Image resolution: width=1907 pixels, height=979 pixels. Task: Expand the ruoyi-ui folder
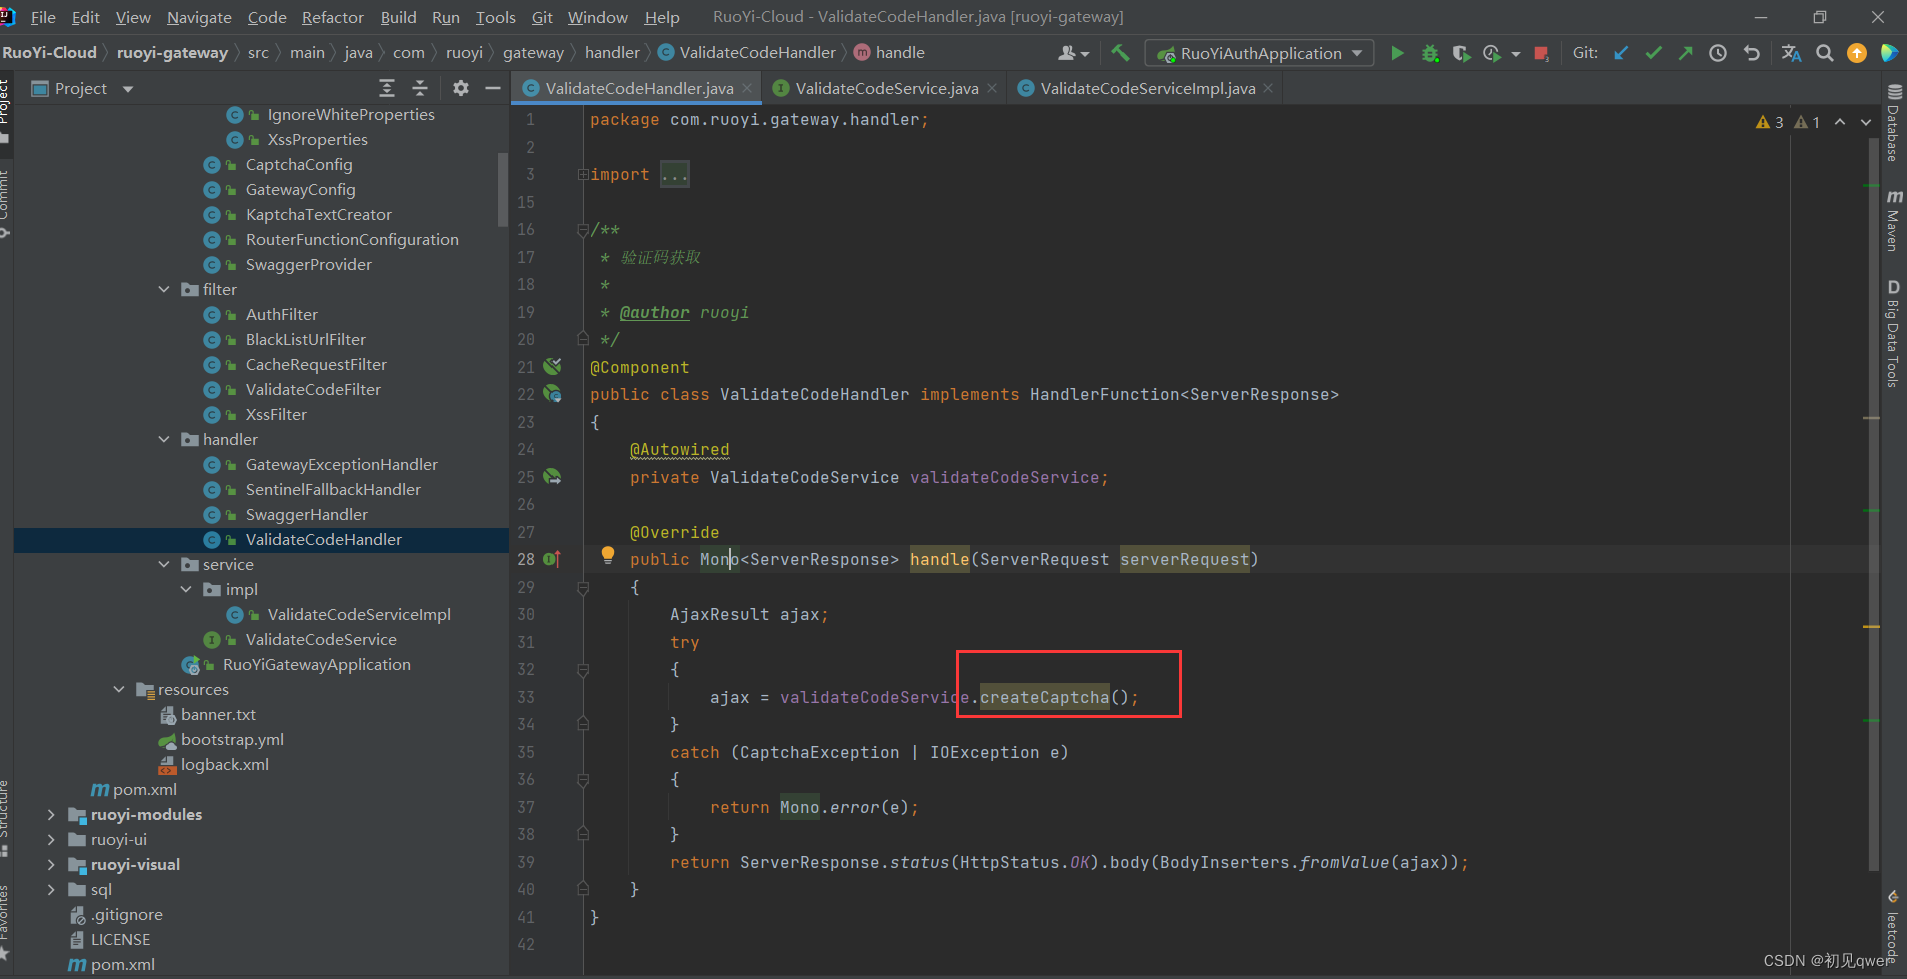[x=51, y=839]
